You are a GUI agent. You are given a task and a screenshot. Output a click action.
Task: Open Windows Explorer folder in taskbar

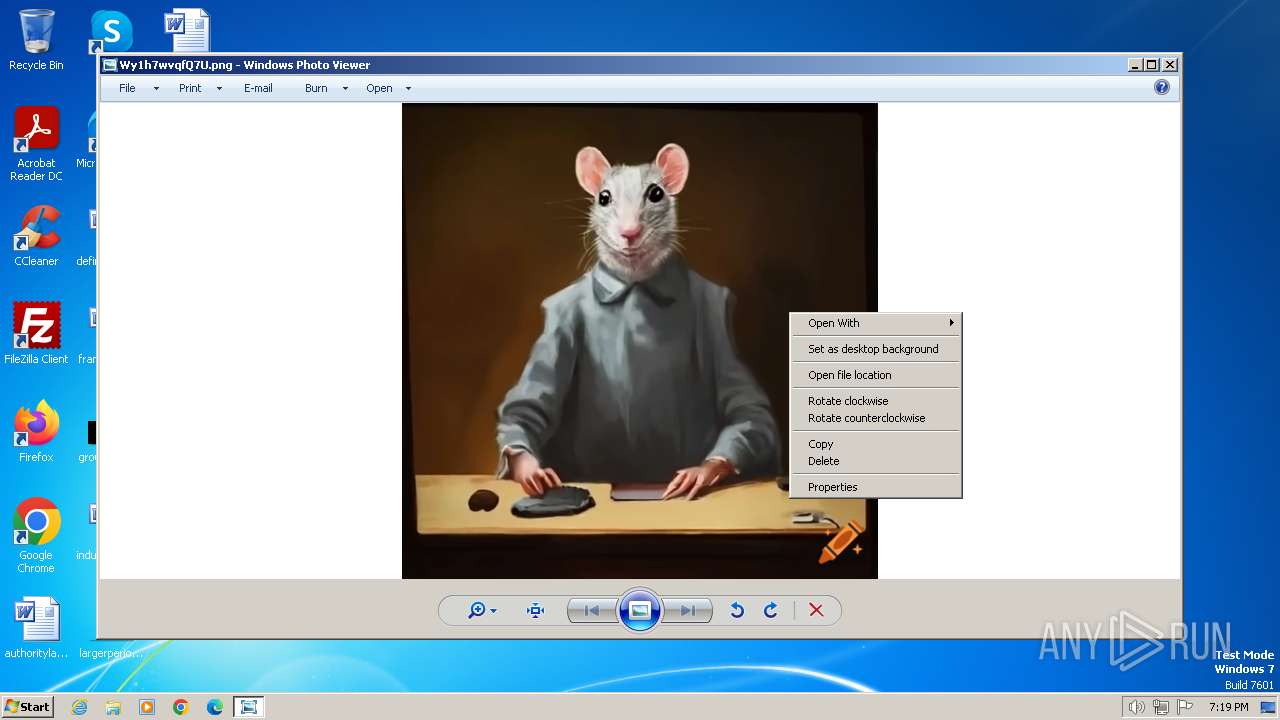pos(113,707)
